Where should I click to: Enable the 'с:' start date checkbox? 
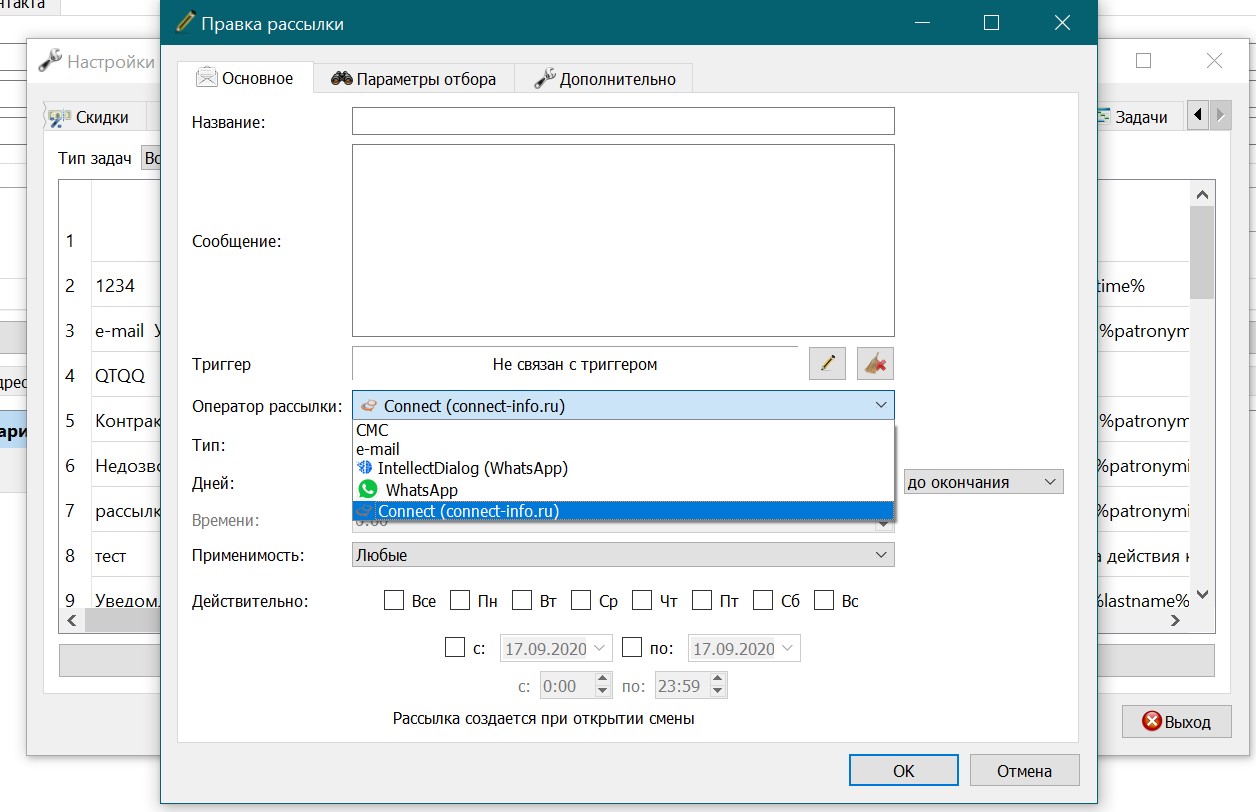click(x=454, y=647)
